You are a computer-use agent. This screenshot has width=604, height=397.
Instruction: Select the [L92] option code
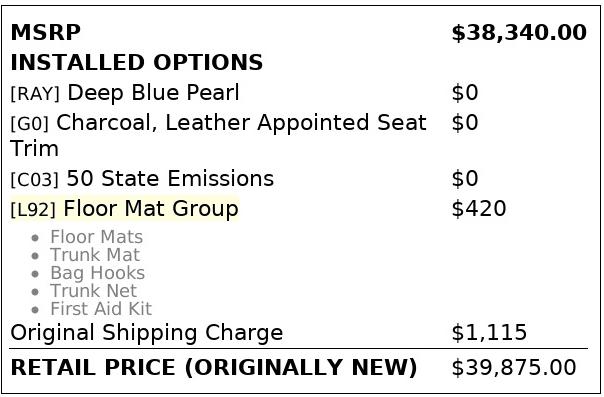click(x=33, y=210)
